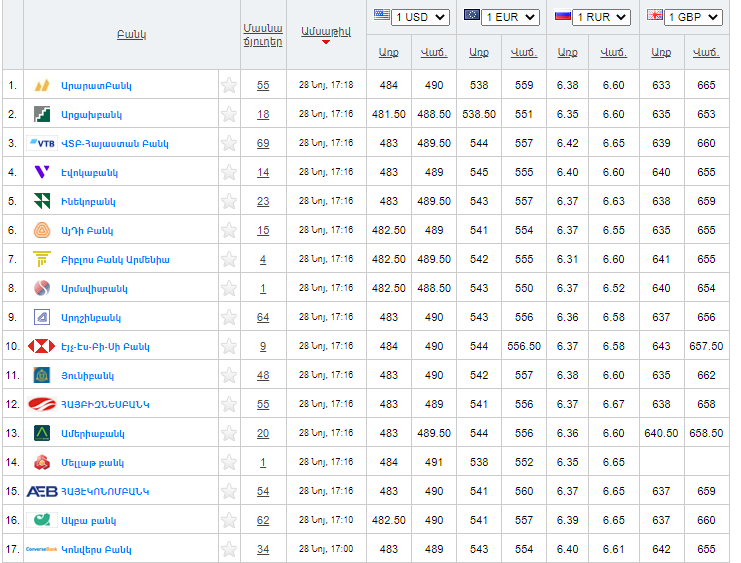Click the Evocabank purple V logo
Screen dimensions: 741x563
(42, 172)
